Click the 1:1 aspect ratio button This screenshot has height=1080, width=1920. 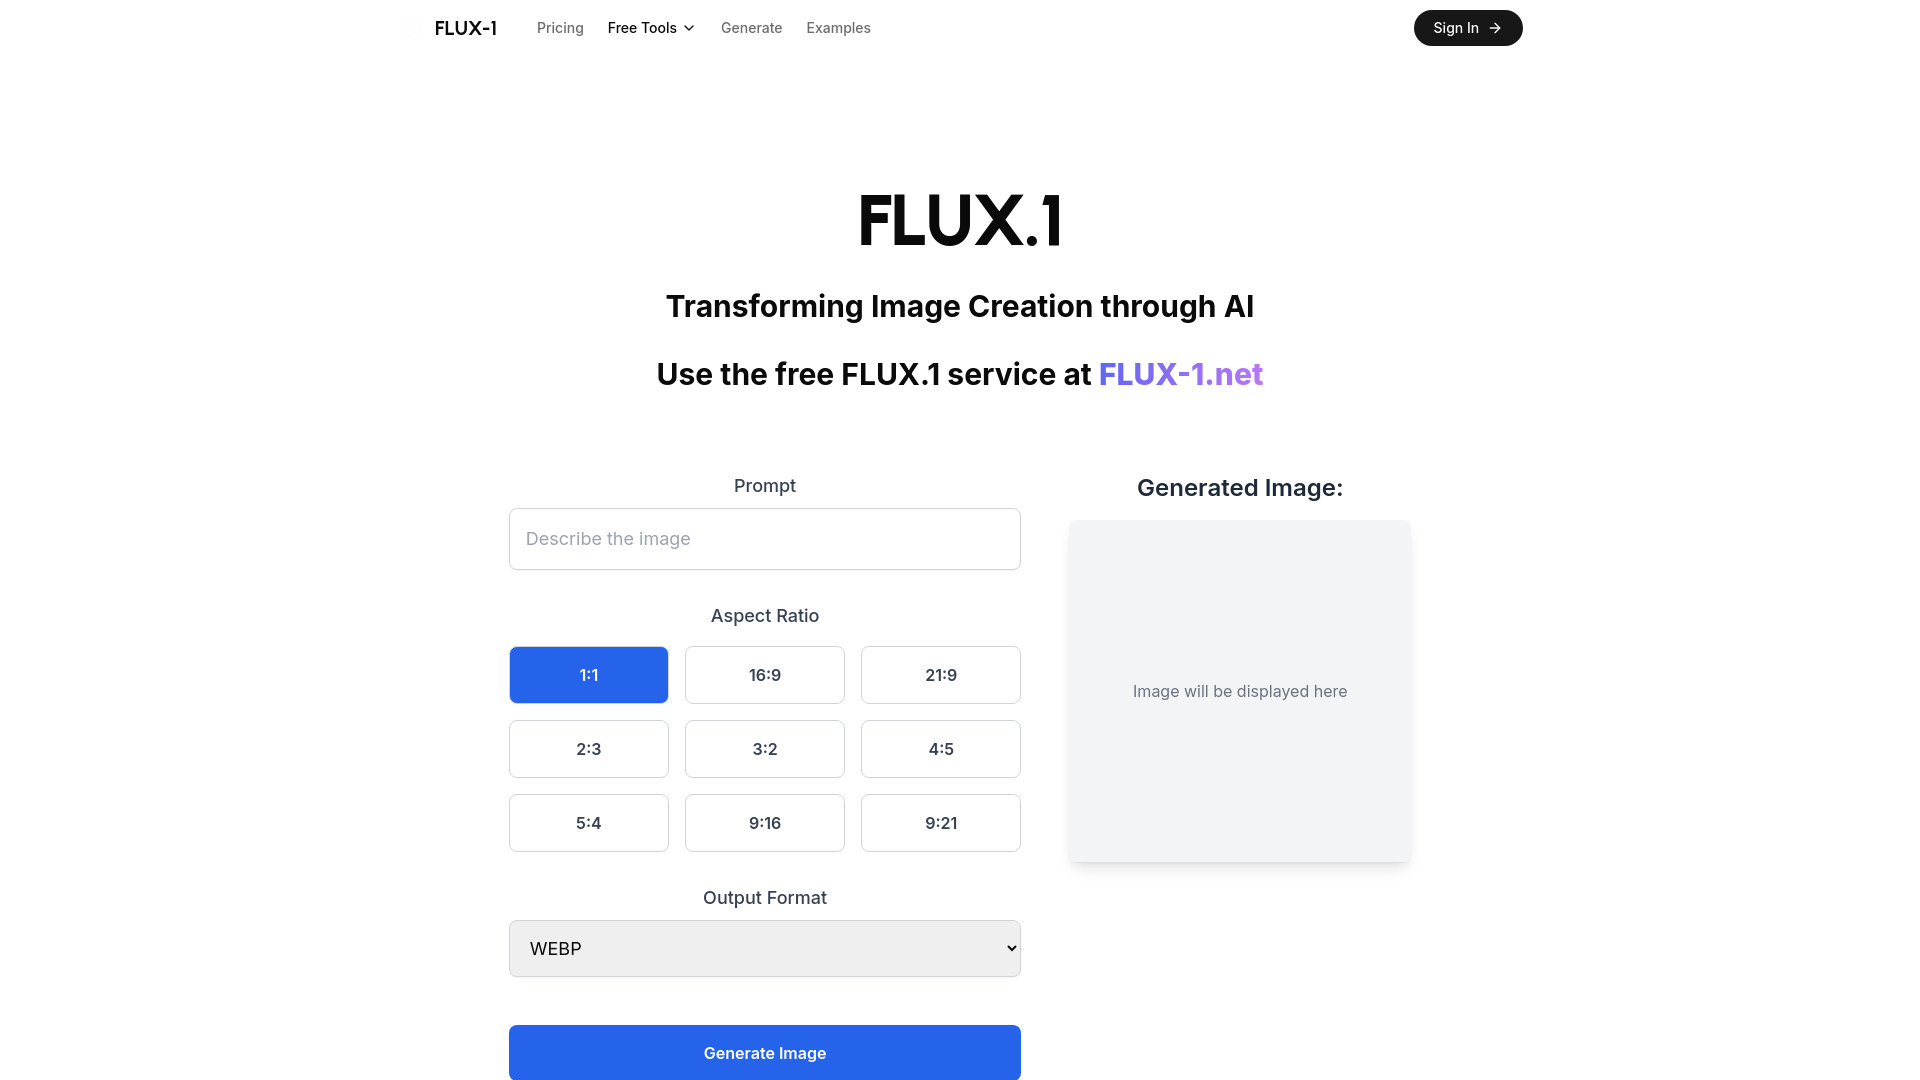tap(588, 674)
